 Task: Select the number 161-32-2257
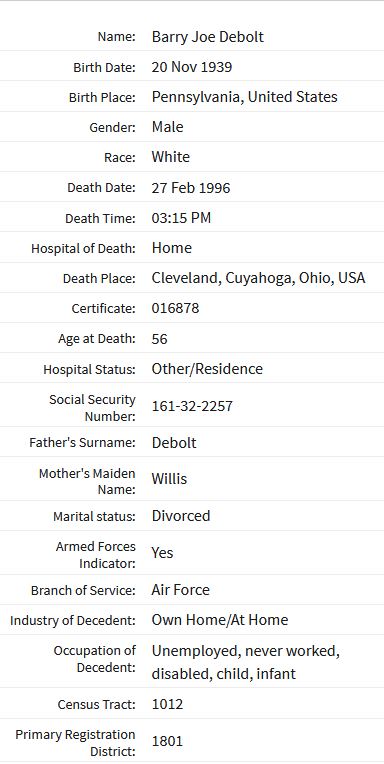pos(192,406)
